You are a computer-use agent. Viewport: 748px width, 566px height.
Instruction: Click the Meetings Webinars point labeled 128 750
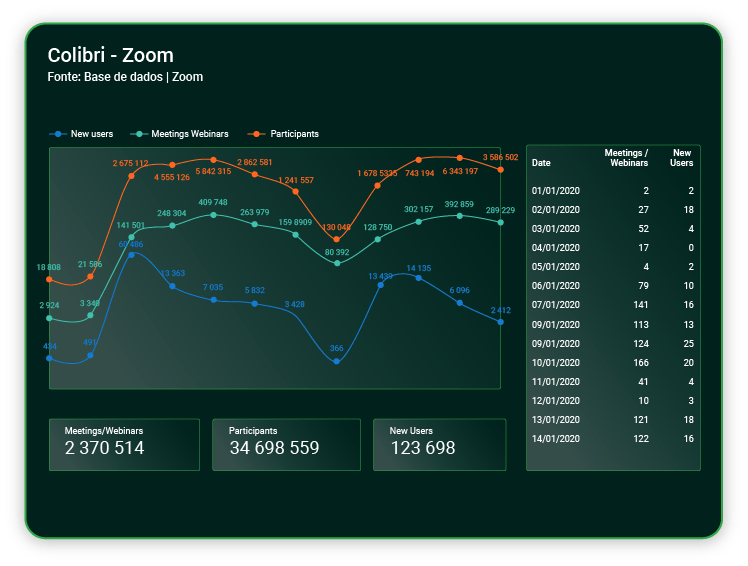click(378, 240)
